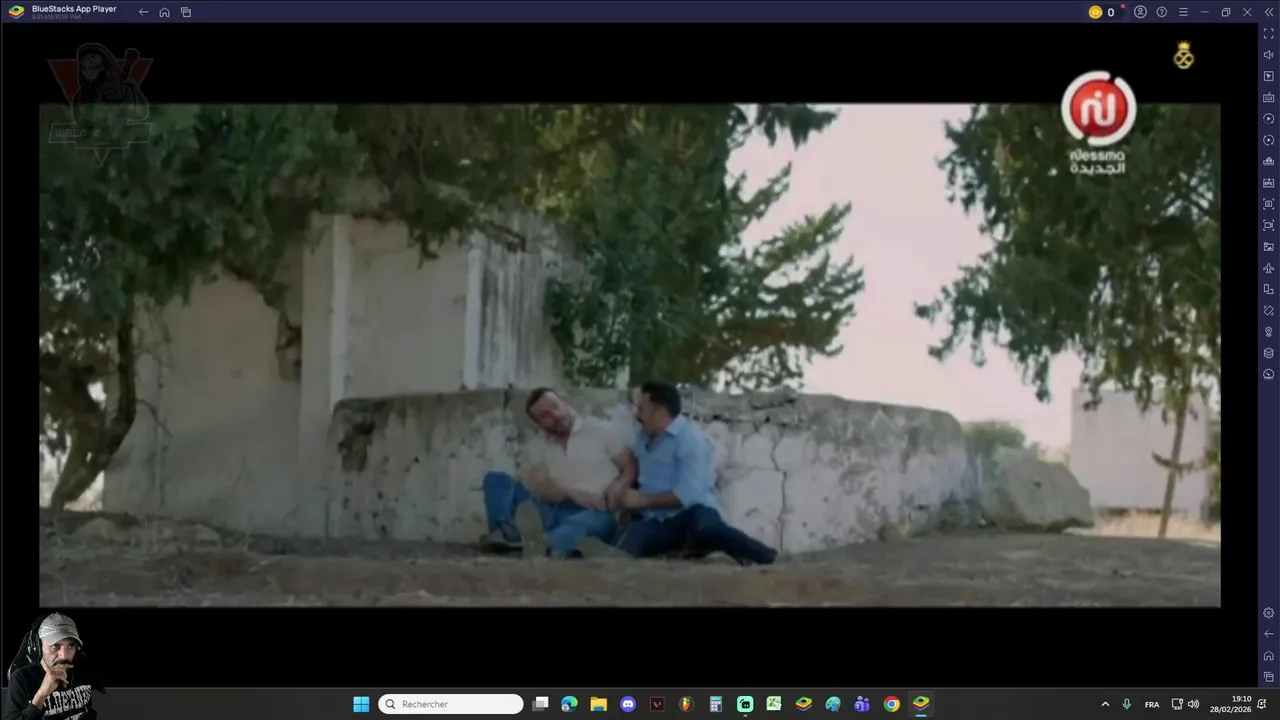Open Microsoft Teams taskbar icon
1280x720 pixels.
pos(862,704)
